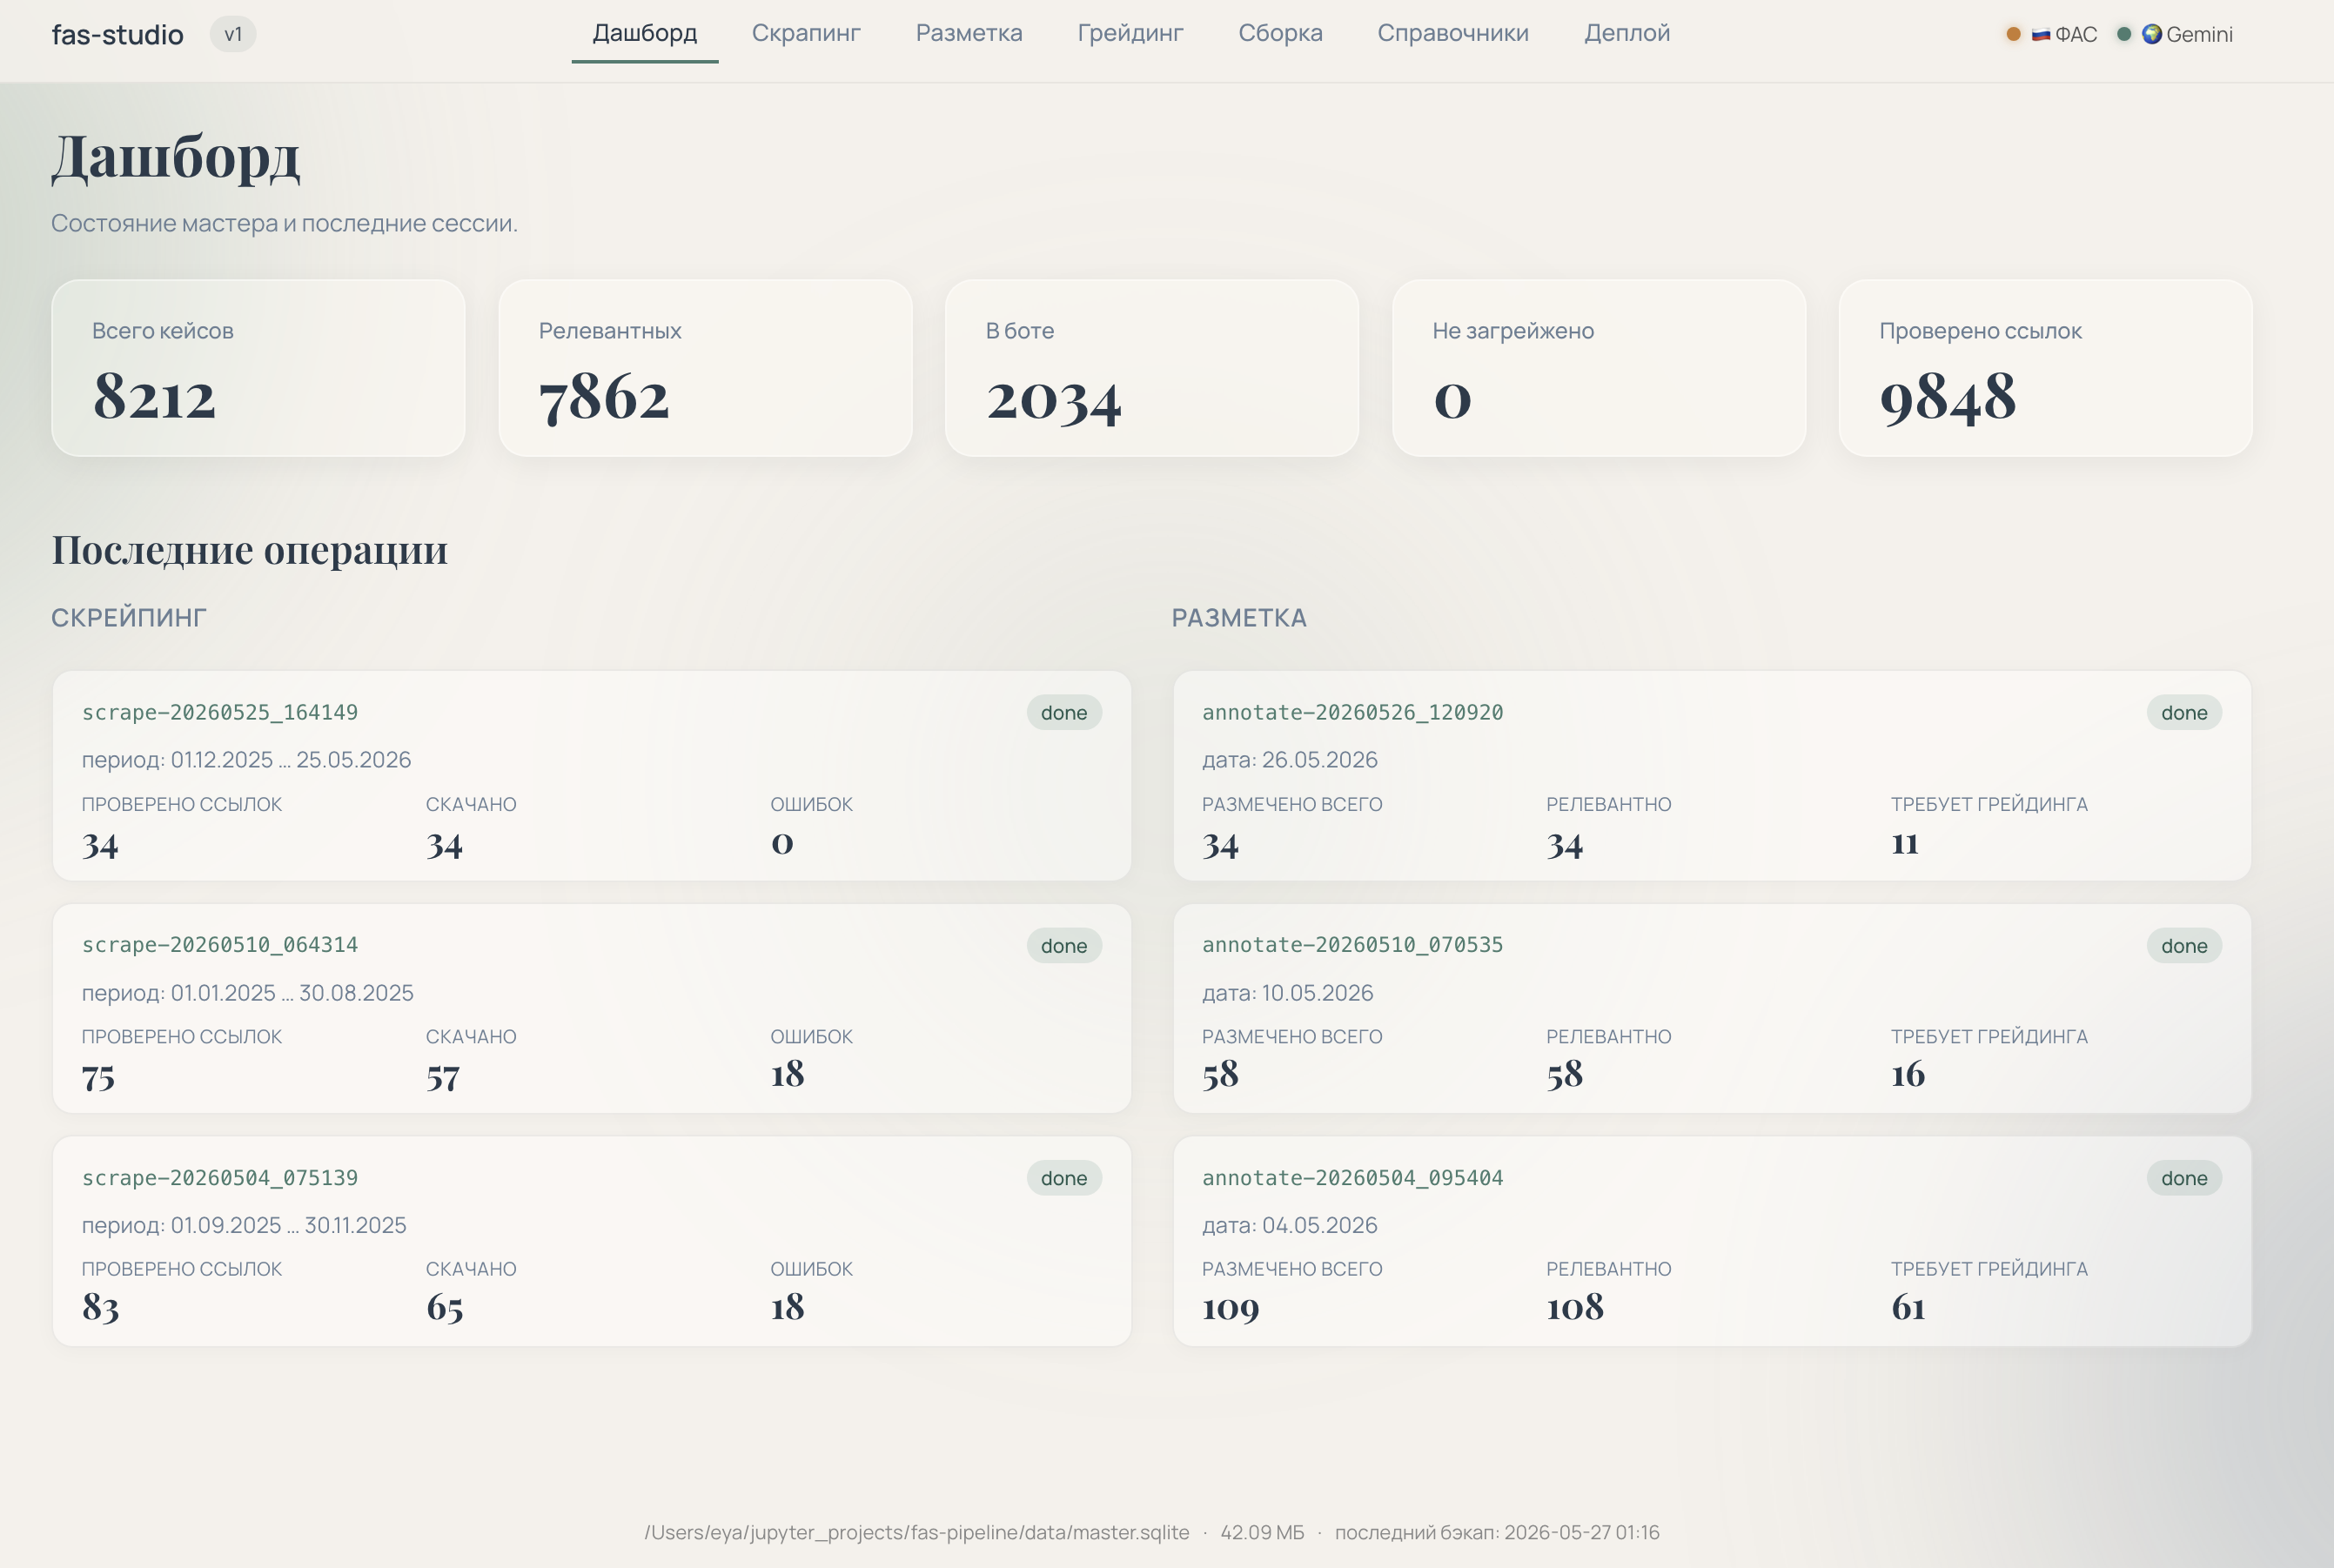Switch to the Деплой tab
This screenshot has width=2334, height=1568.
1627,33
